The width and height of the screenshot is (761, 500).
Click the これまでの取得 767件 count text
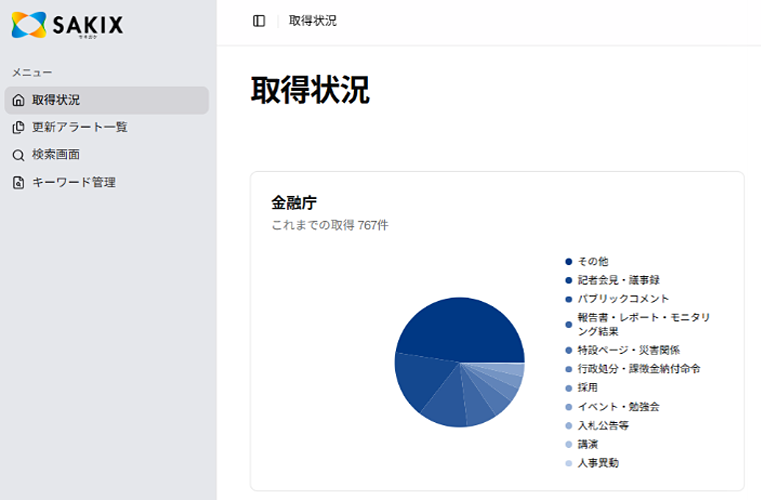[330, 225]
